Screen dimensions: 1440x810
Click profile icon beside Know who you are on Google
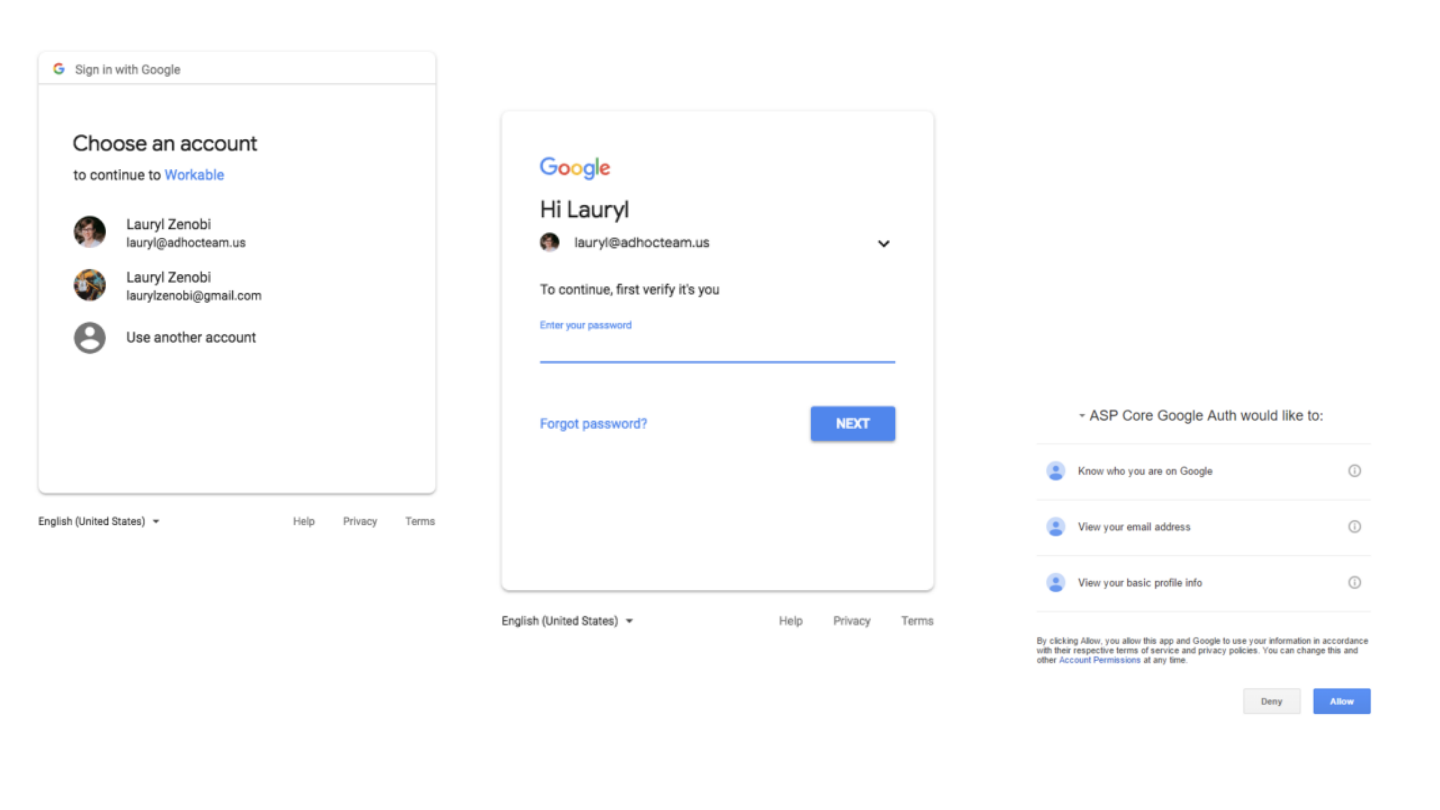point(1056,471)
